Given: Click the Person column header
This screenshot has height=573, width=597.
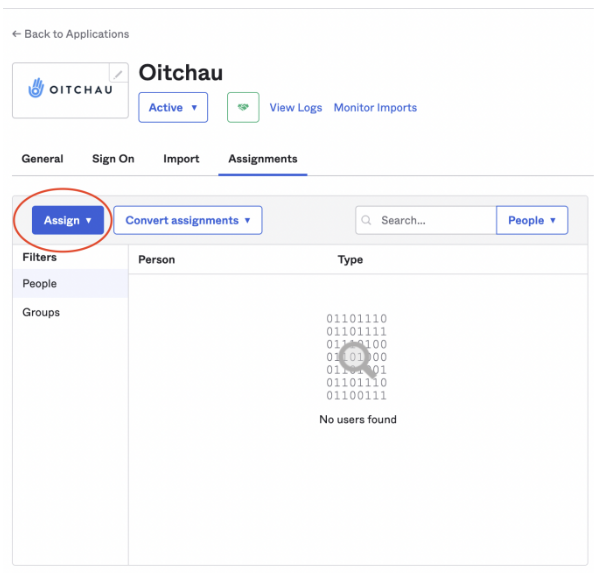Looking at the screenshot, I should point(156,260).
